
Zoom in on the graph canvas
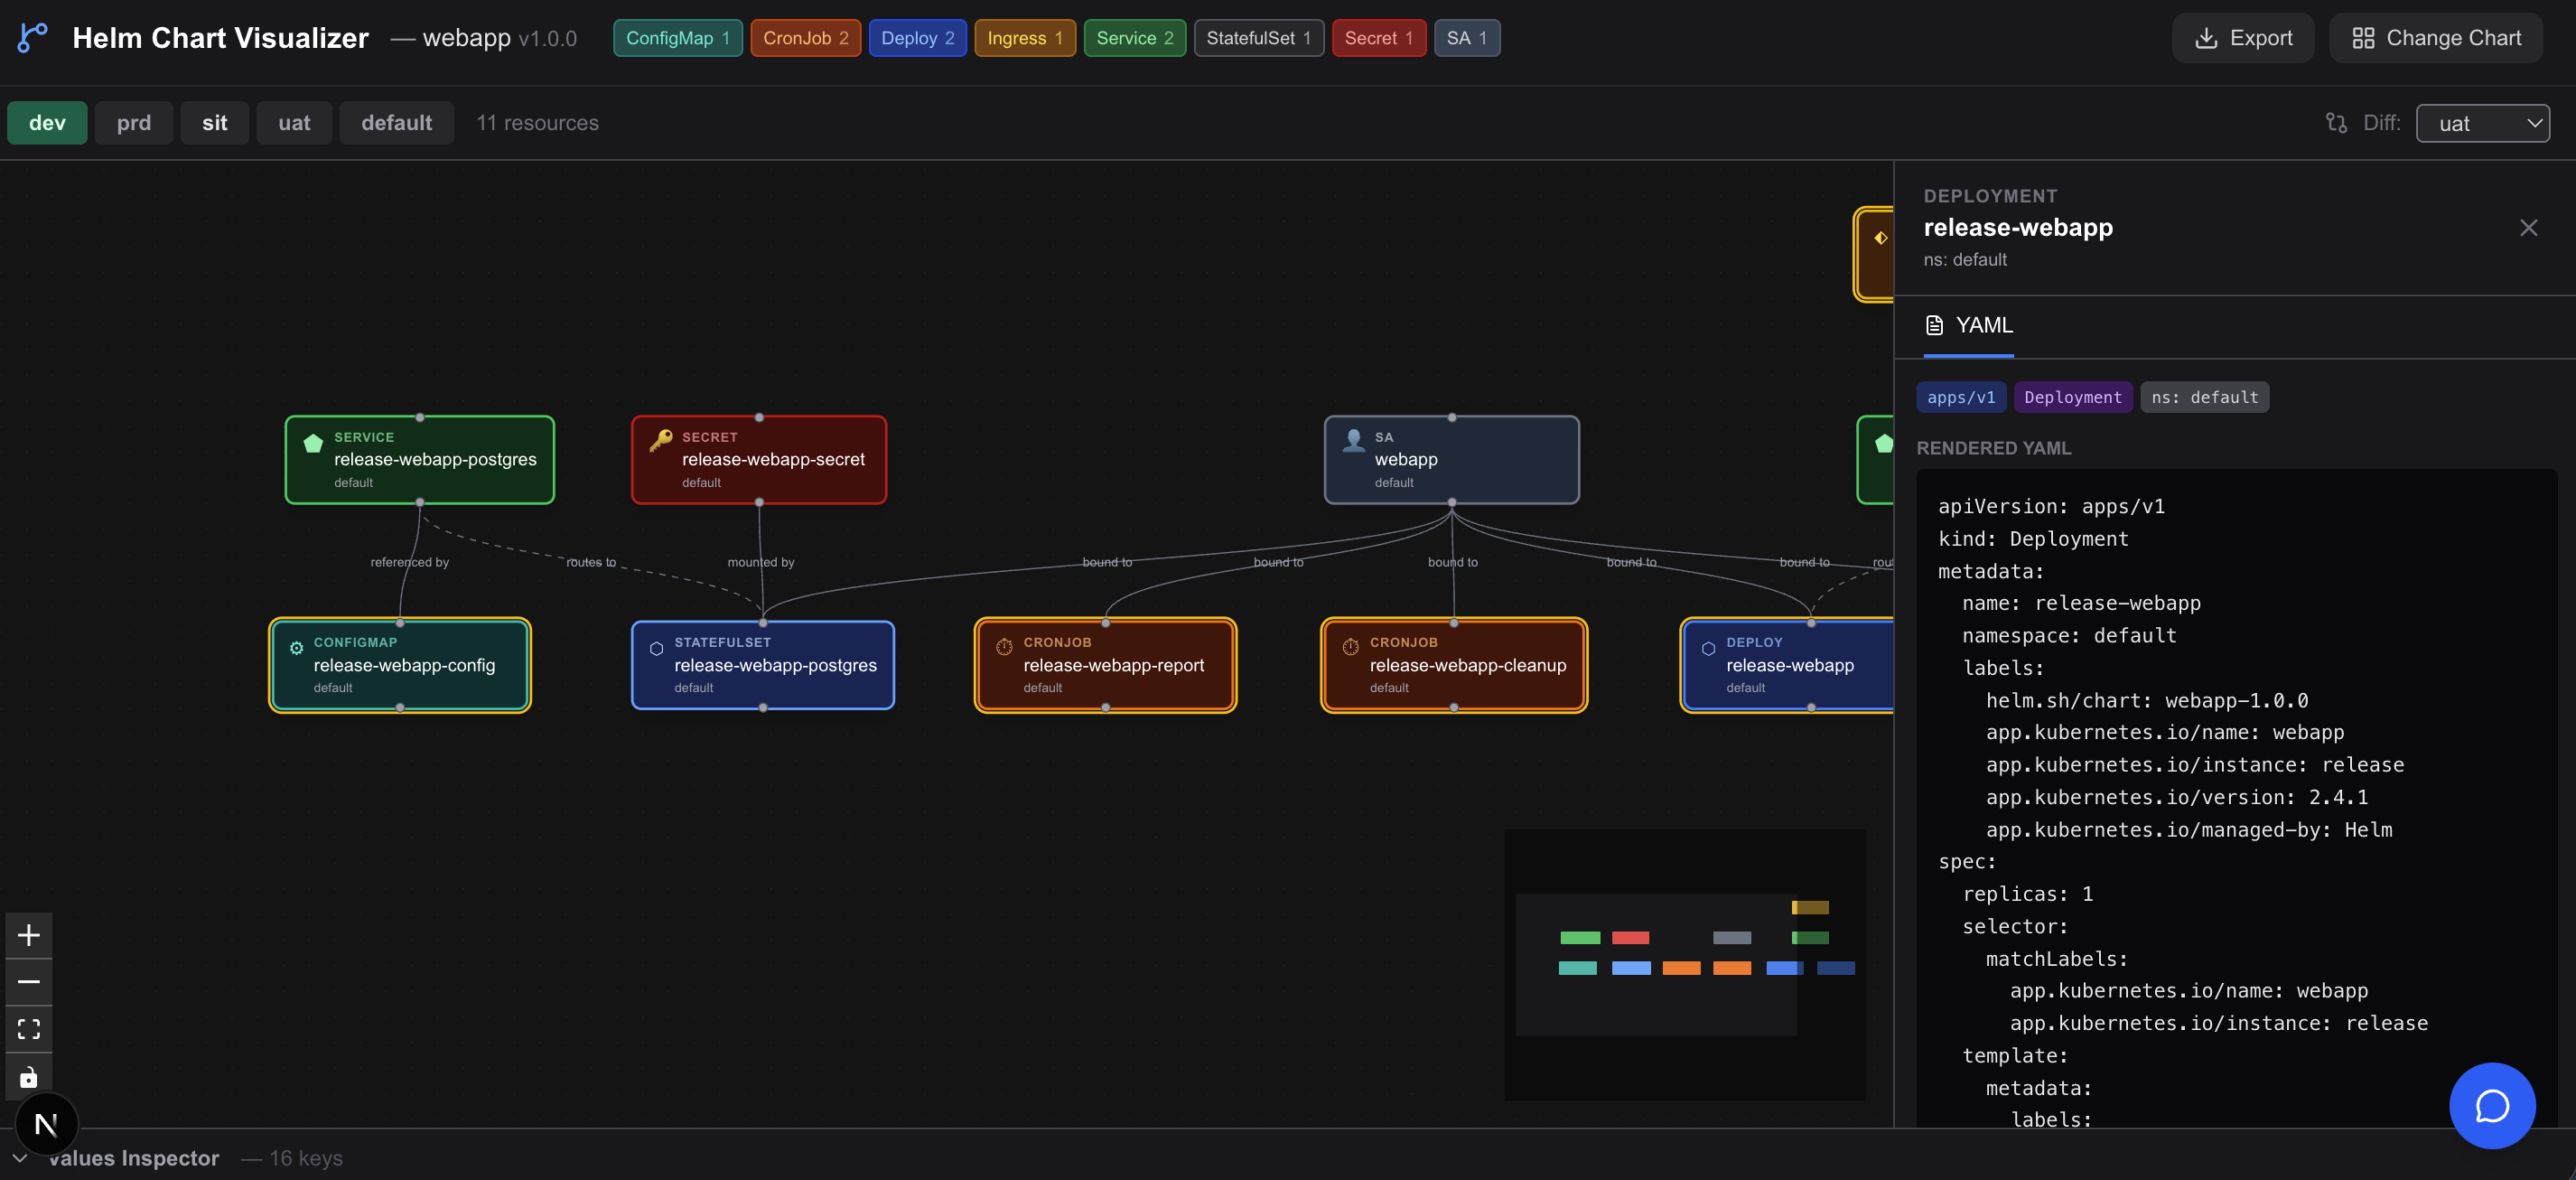29,935
